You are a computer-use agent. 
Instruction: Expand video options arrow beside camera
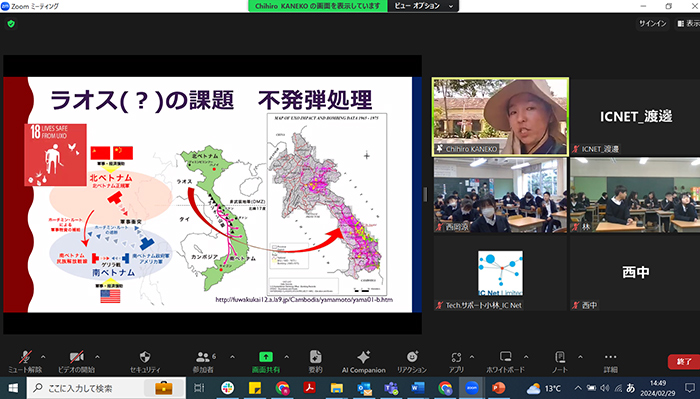pyautogui.click(x=97, y=357)
